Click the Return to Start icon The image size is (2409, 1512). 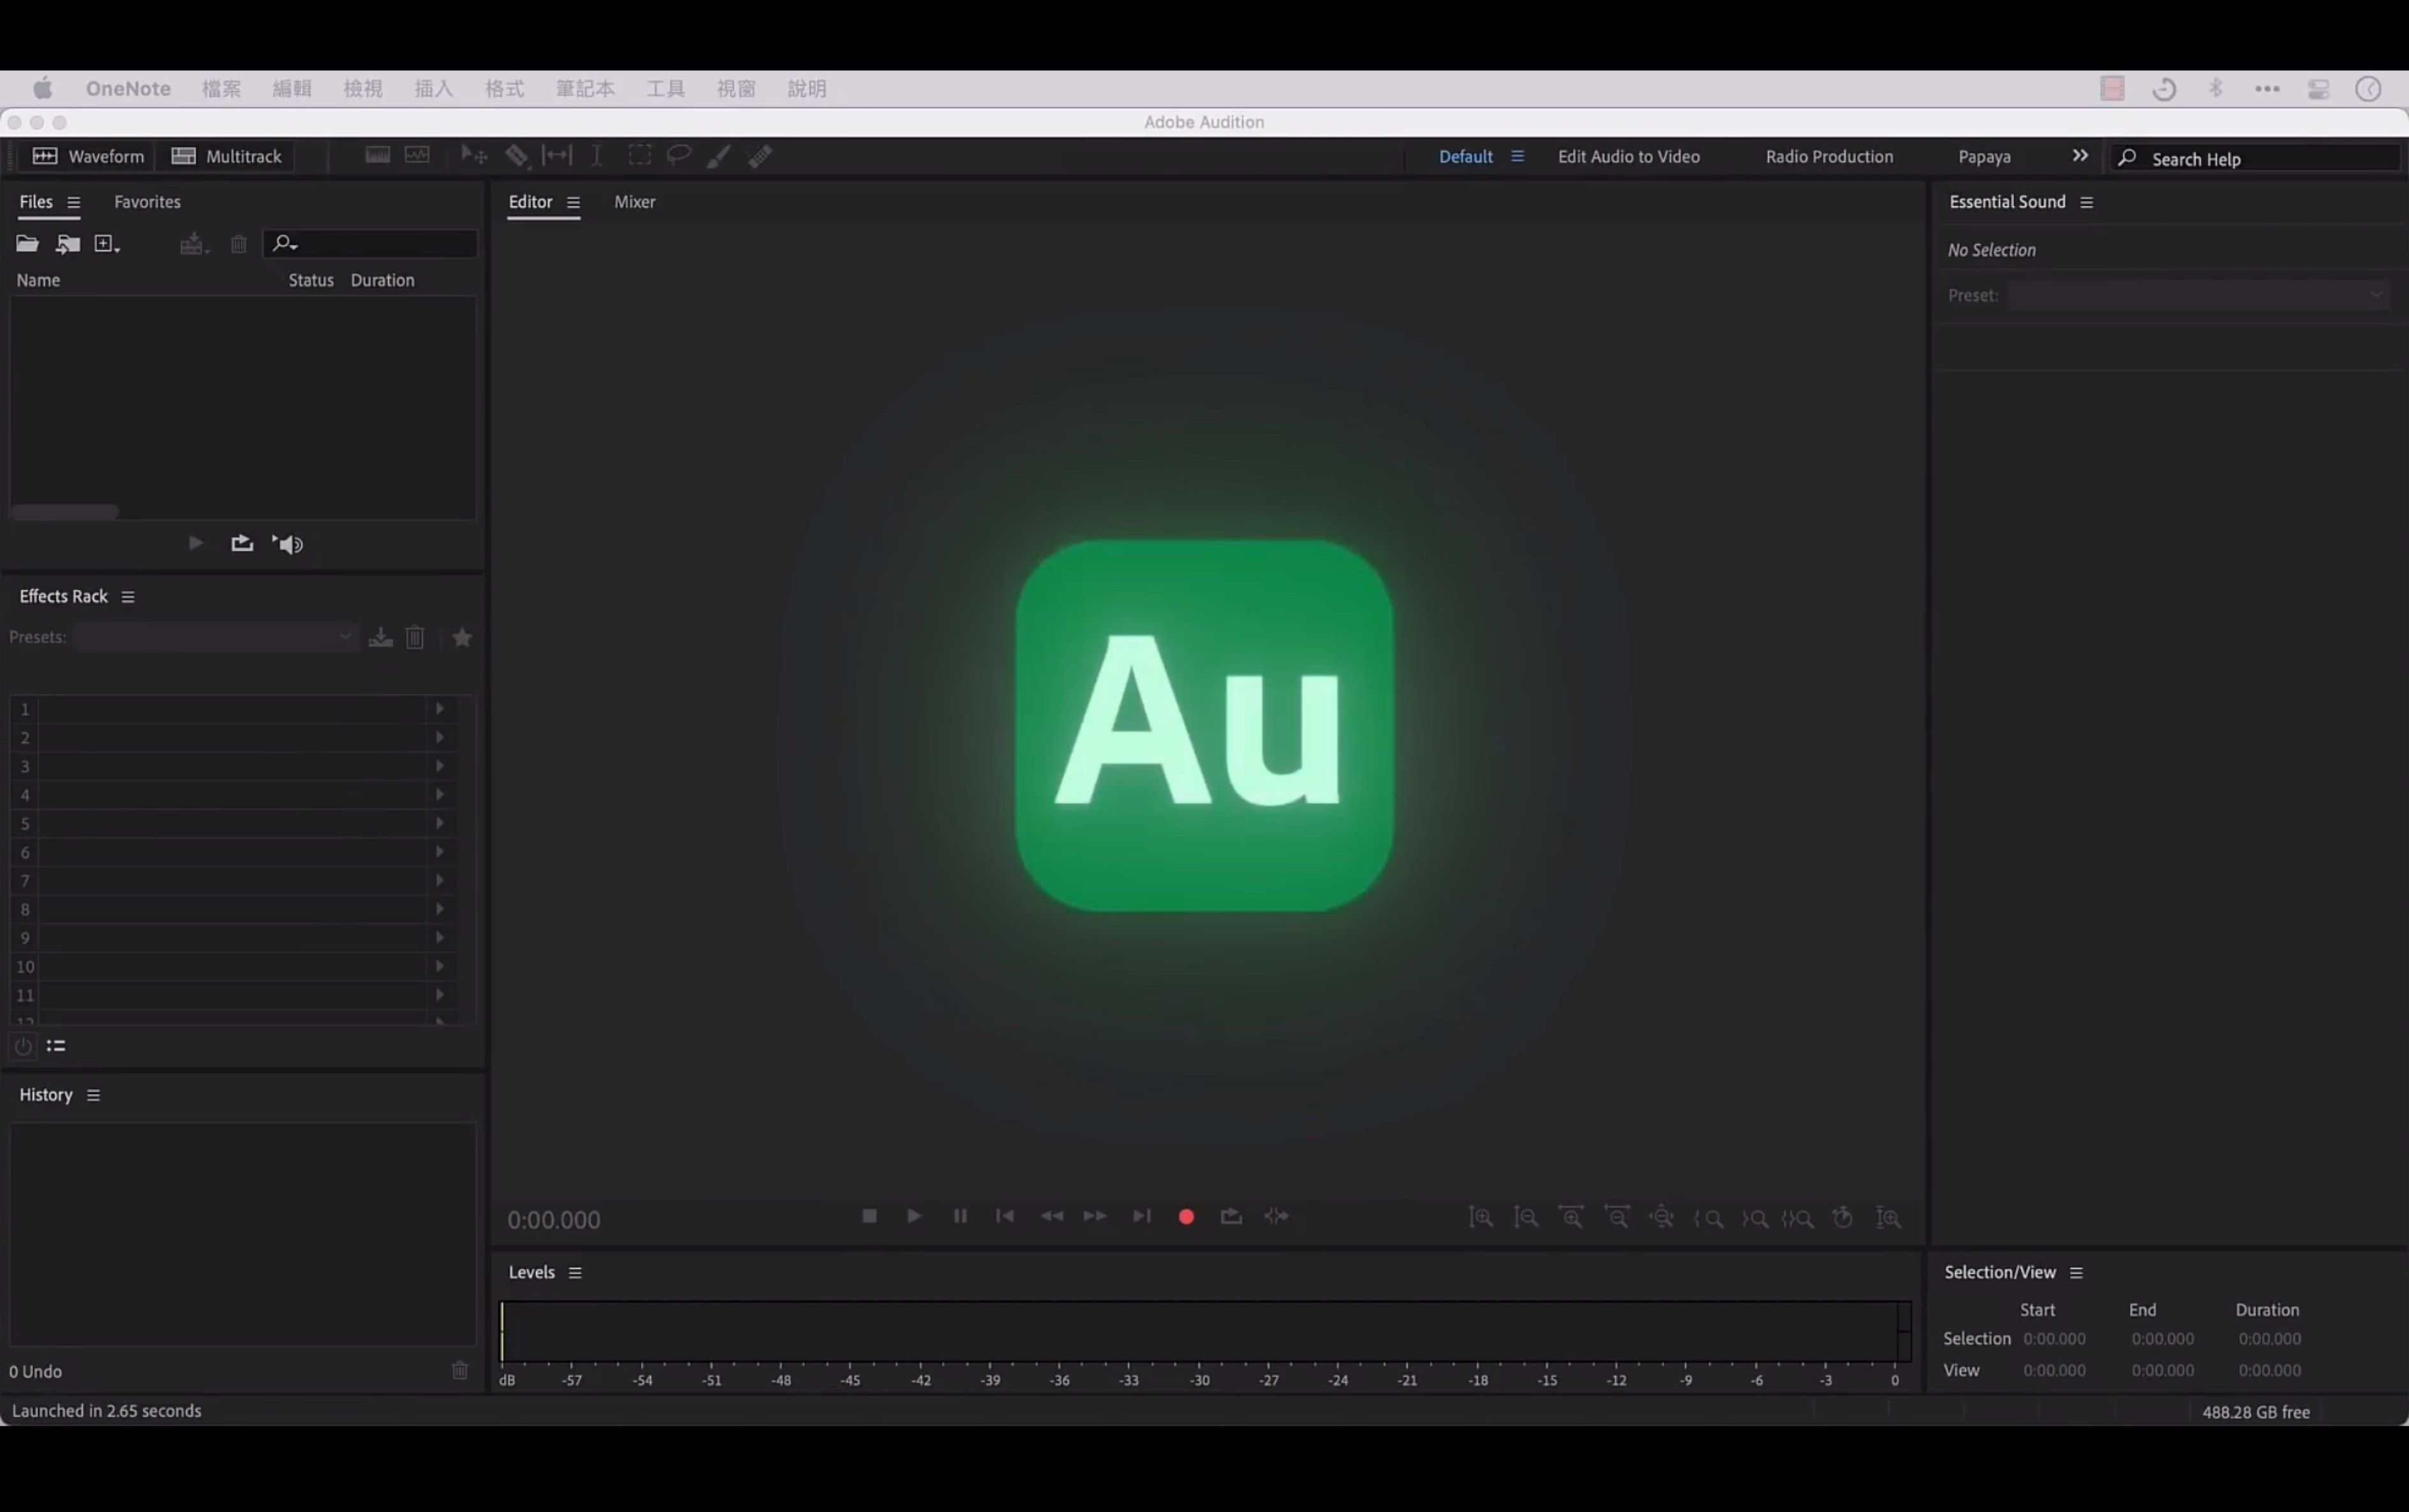point(1004,1216)
